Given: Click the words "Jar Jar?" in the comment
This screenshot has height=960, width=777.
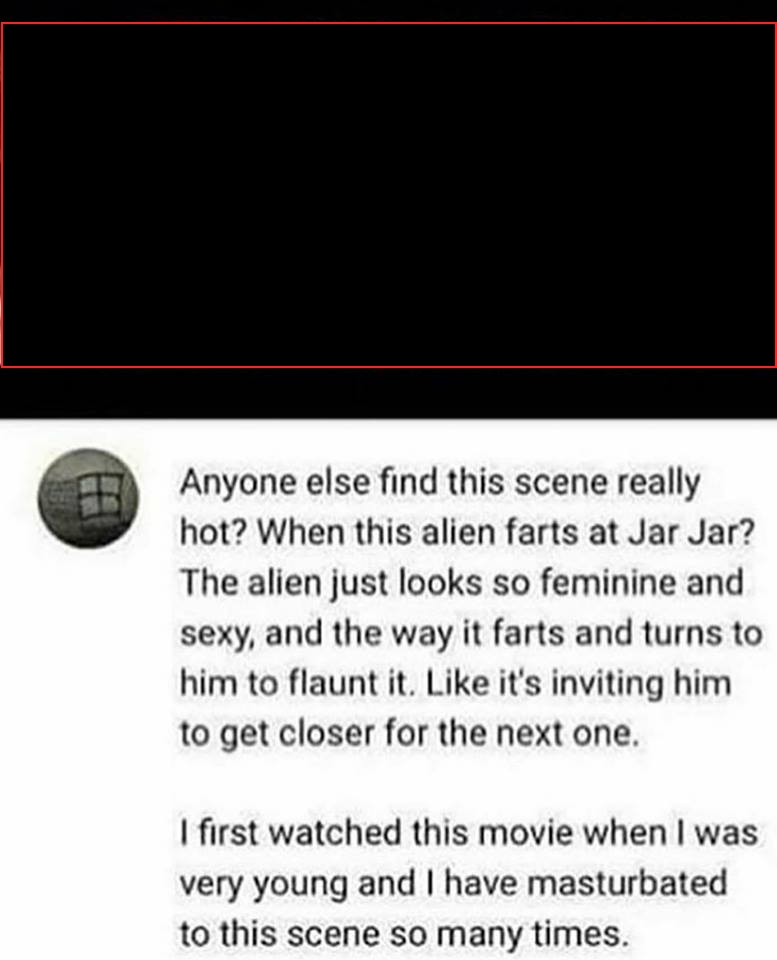Looking at the screenshot, I should pyautogui.click(x=692, y=532).
